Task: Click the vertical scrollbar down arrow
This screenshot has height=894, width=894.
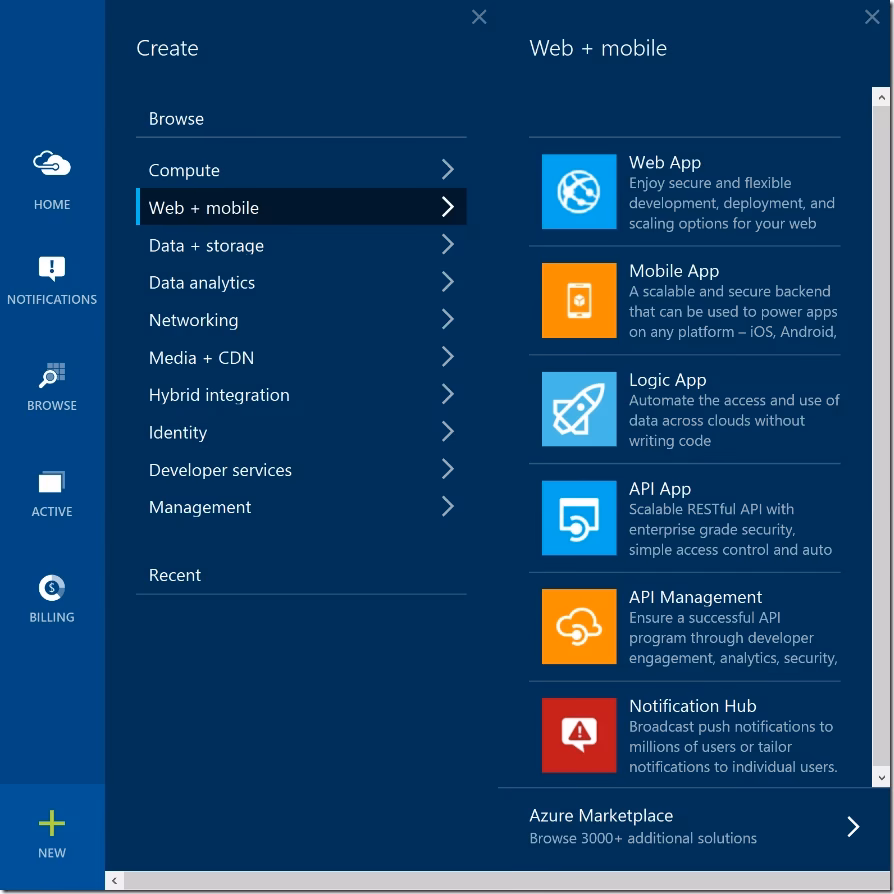Action: [881, 777]
